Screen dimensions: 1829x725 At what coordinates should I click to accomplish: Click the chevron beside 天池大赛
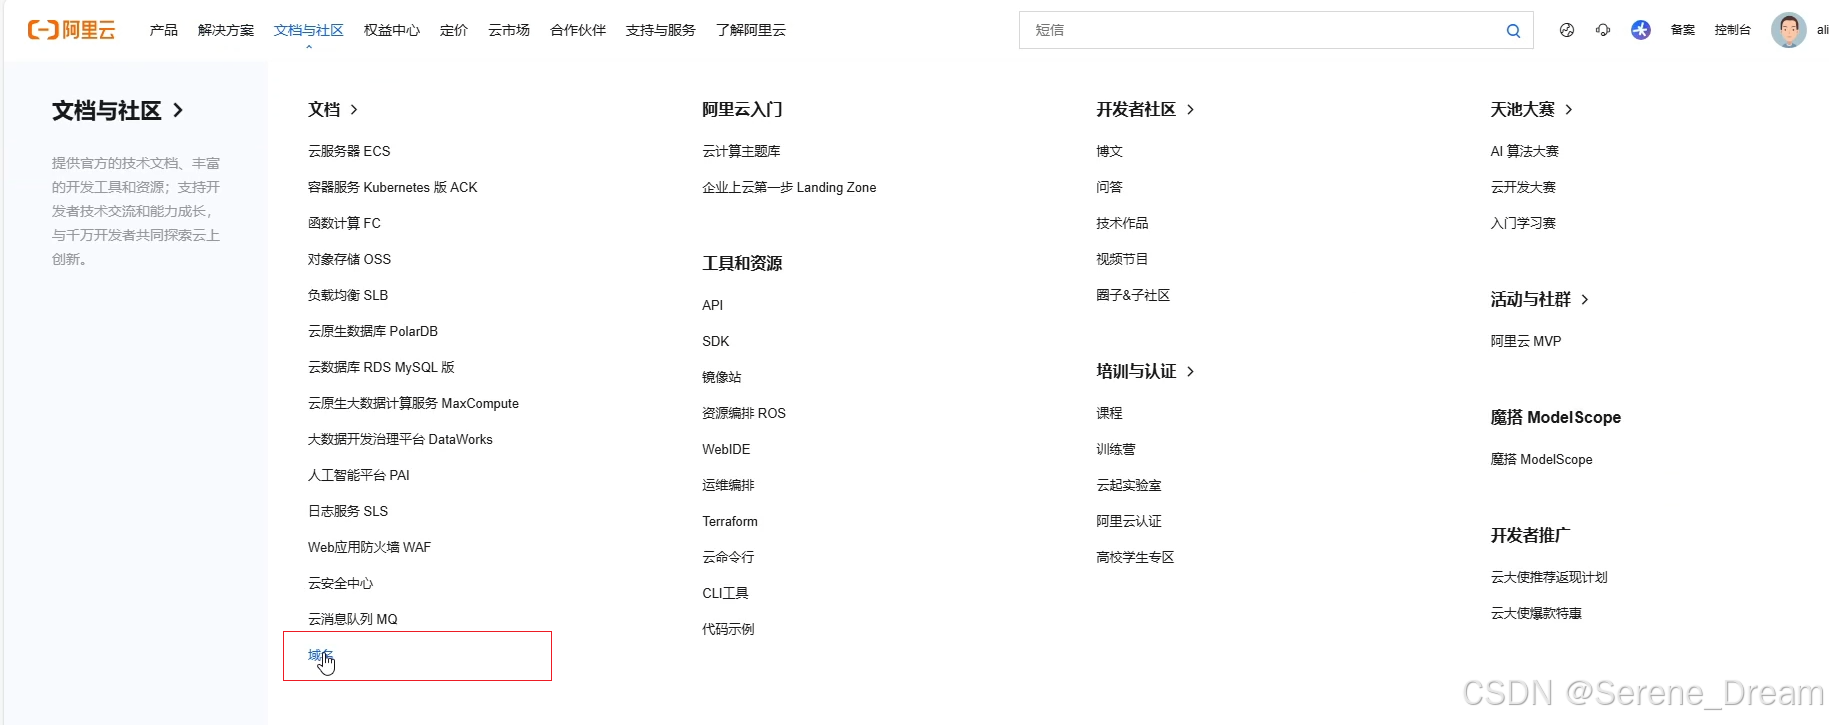[1568, 110]
